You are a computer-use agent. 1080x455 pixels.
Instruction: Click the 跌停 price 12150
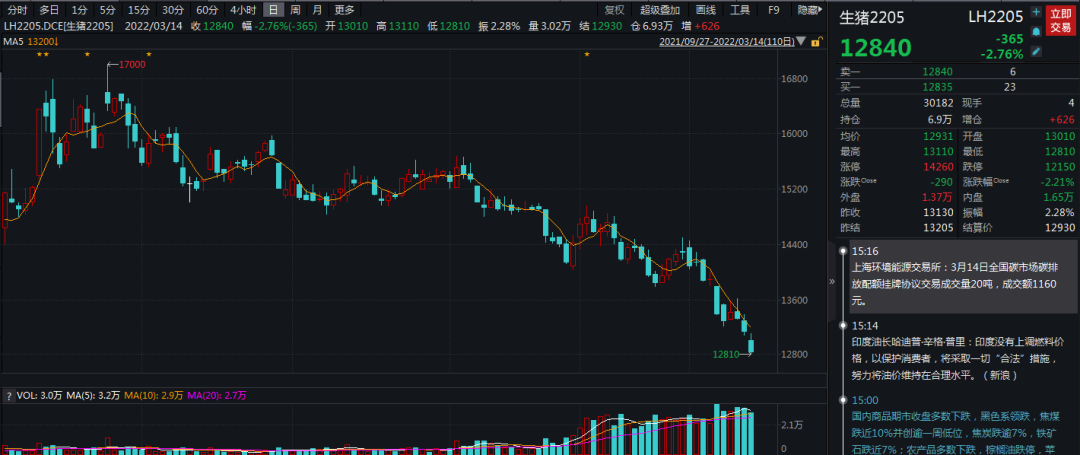click(x=1059, y=167)
